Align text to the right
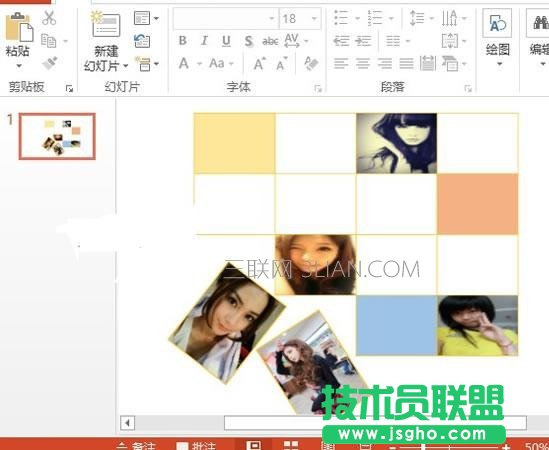This screenshot has width=549, height=450. click(x=384, y=64)
